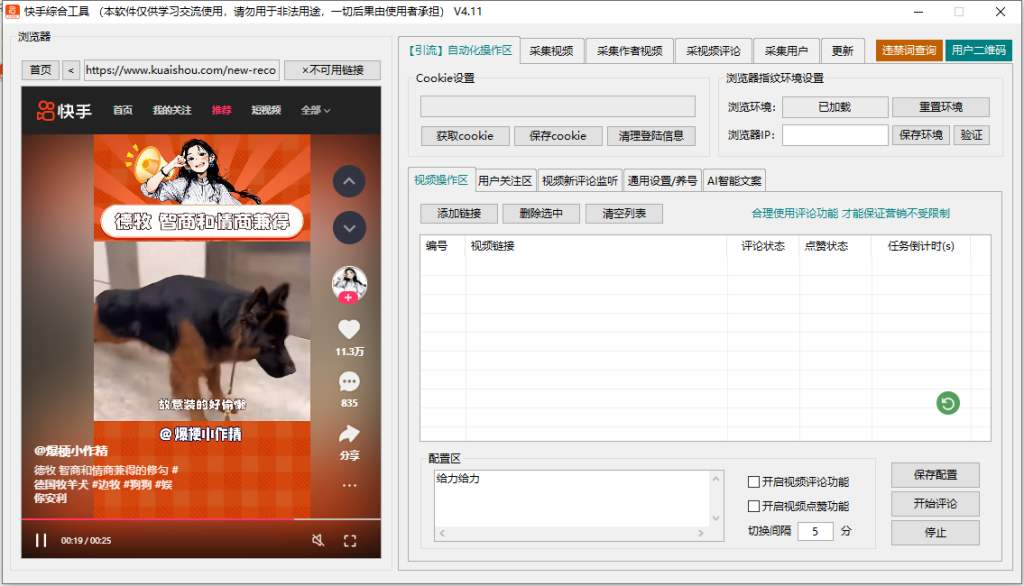Unmute the video with speaker icon
Image resolution: width=1024 pixels, height=586 pixels.
pyautogui.click(x=318, y=540)
